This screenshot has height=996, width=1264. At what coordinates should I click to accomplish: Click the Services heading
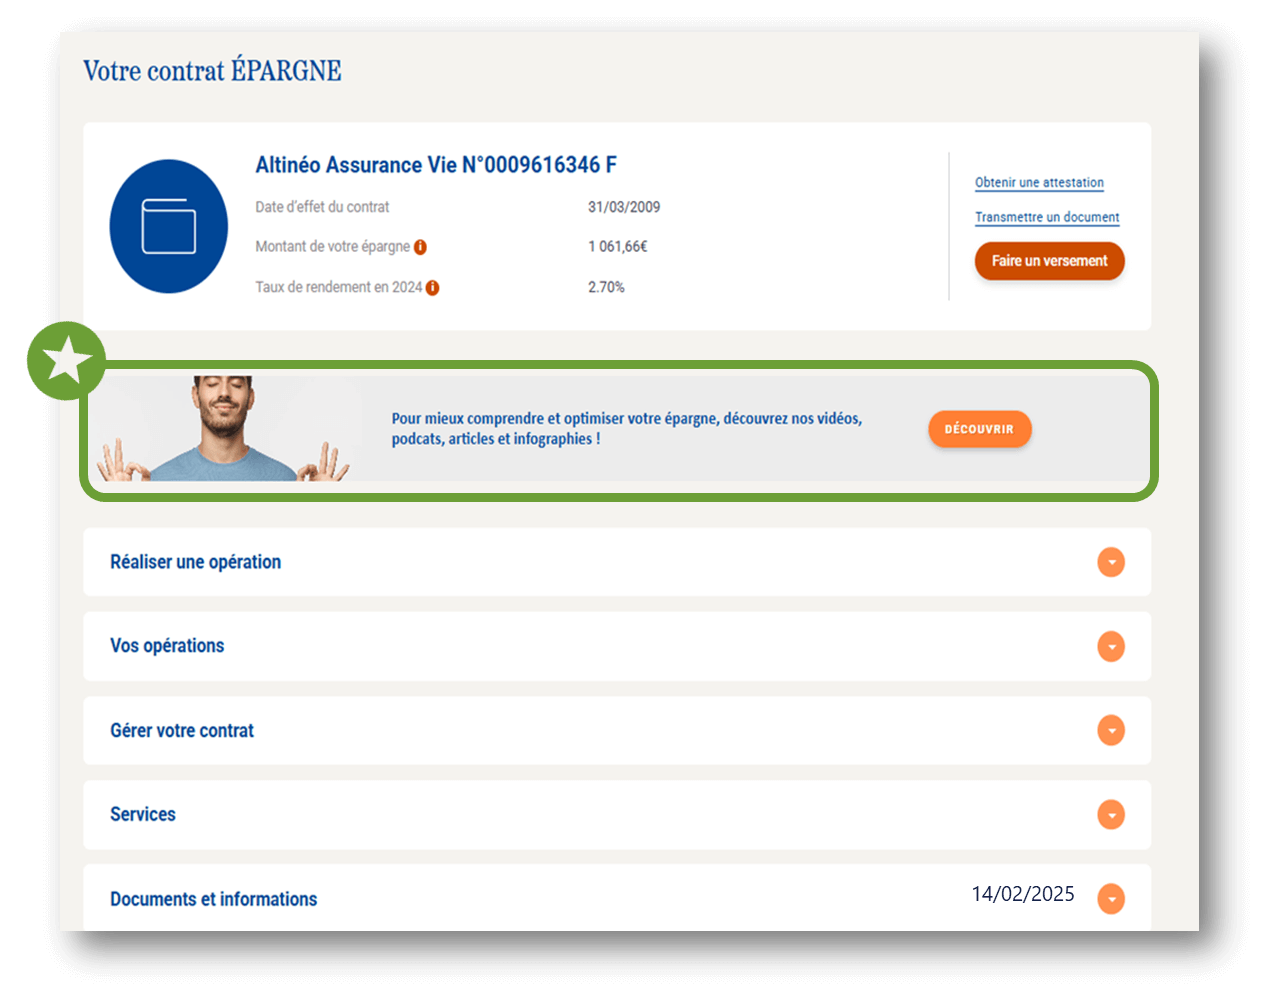[x=143, y=815]
